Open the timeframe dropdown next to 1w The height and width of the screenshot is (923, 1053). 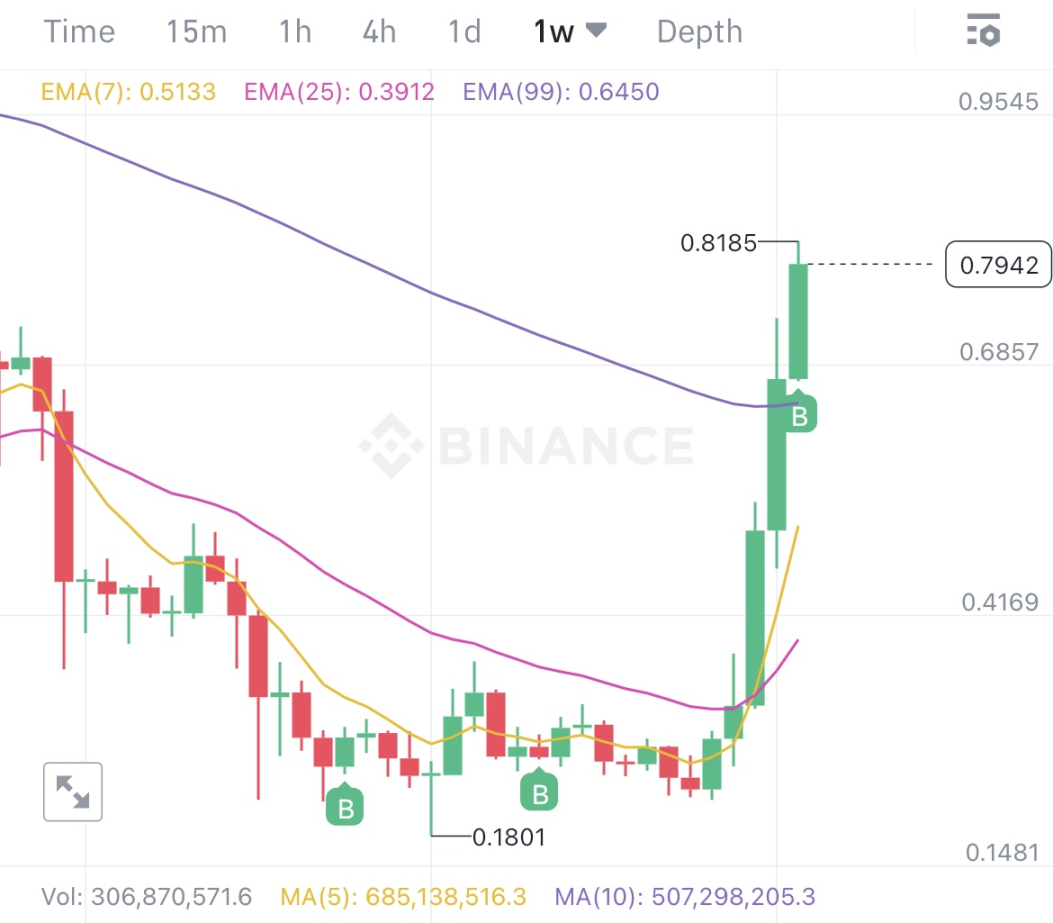tap(596, 31)
